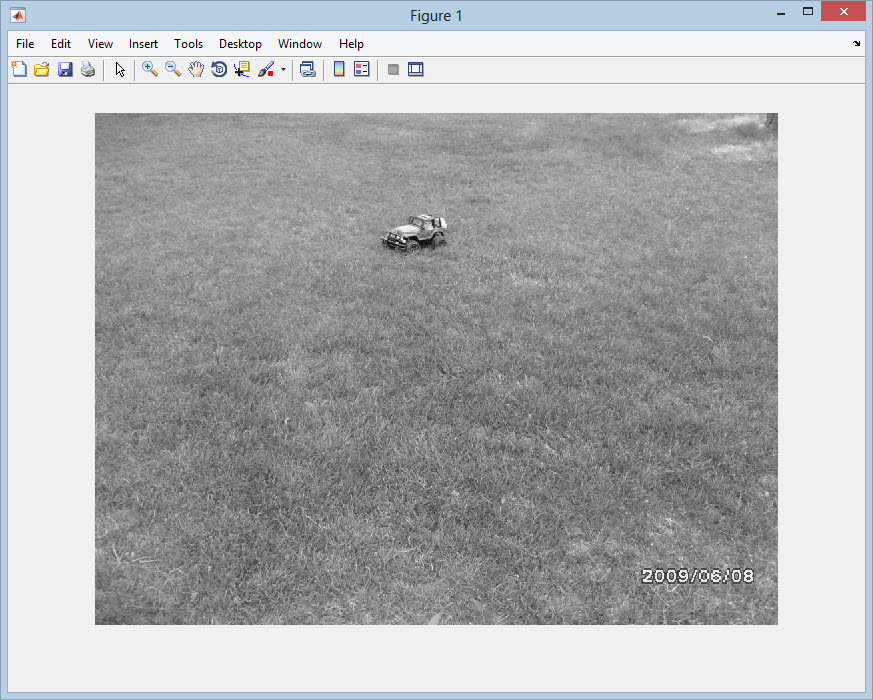Print the figure with the printer icon
Screen dimensions: 873x700
pyautogui.click(x=88, y=69)
